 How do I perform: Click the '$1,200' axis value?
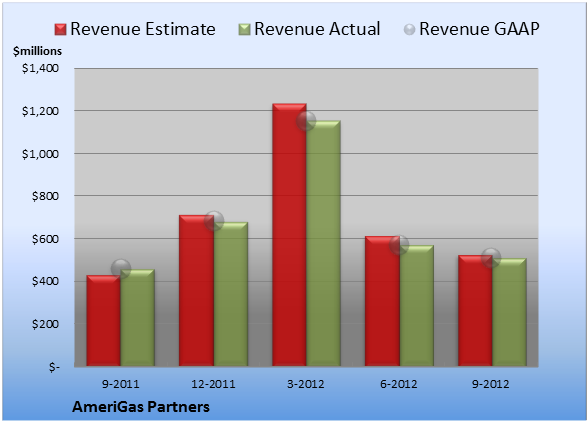40,111
